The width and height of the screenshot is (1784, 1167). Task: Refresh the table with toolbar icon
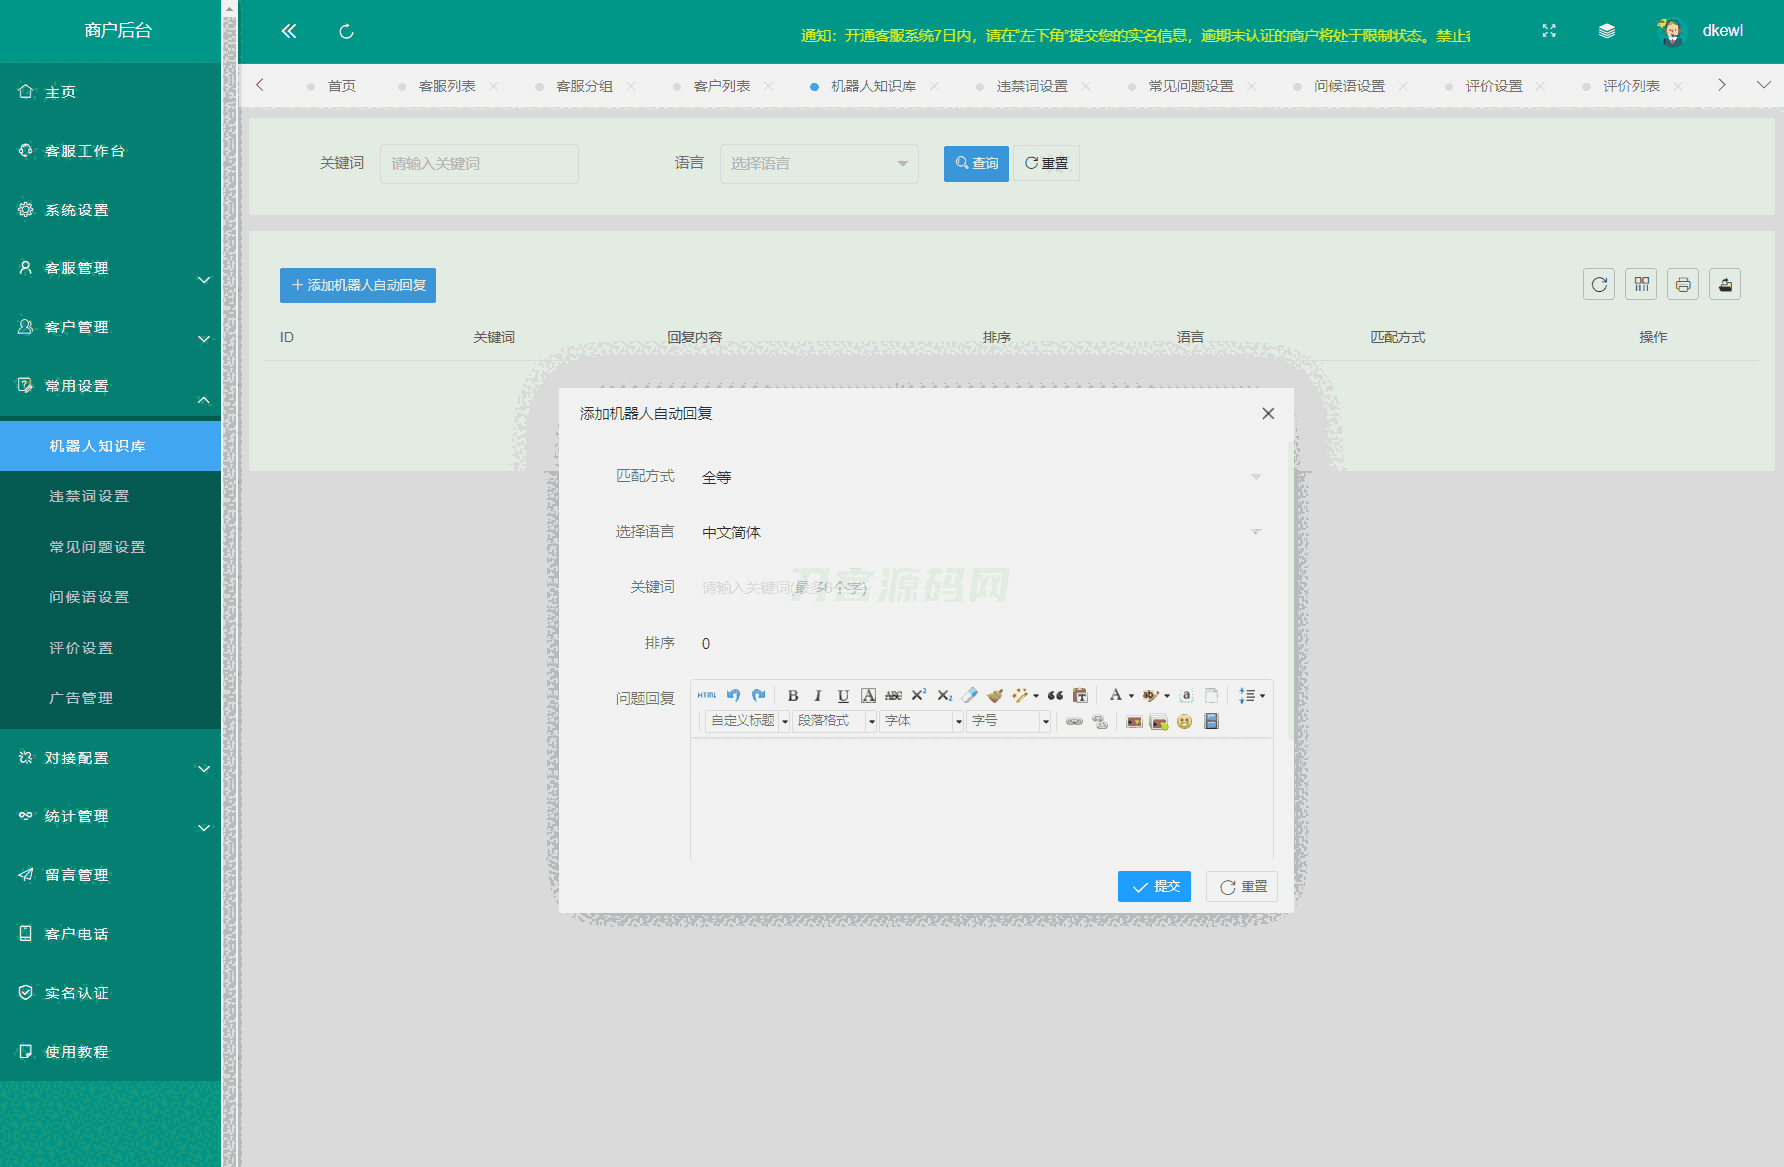[x=1599, y=285]
